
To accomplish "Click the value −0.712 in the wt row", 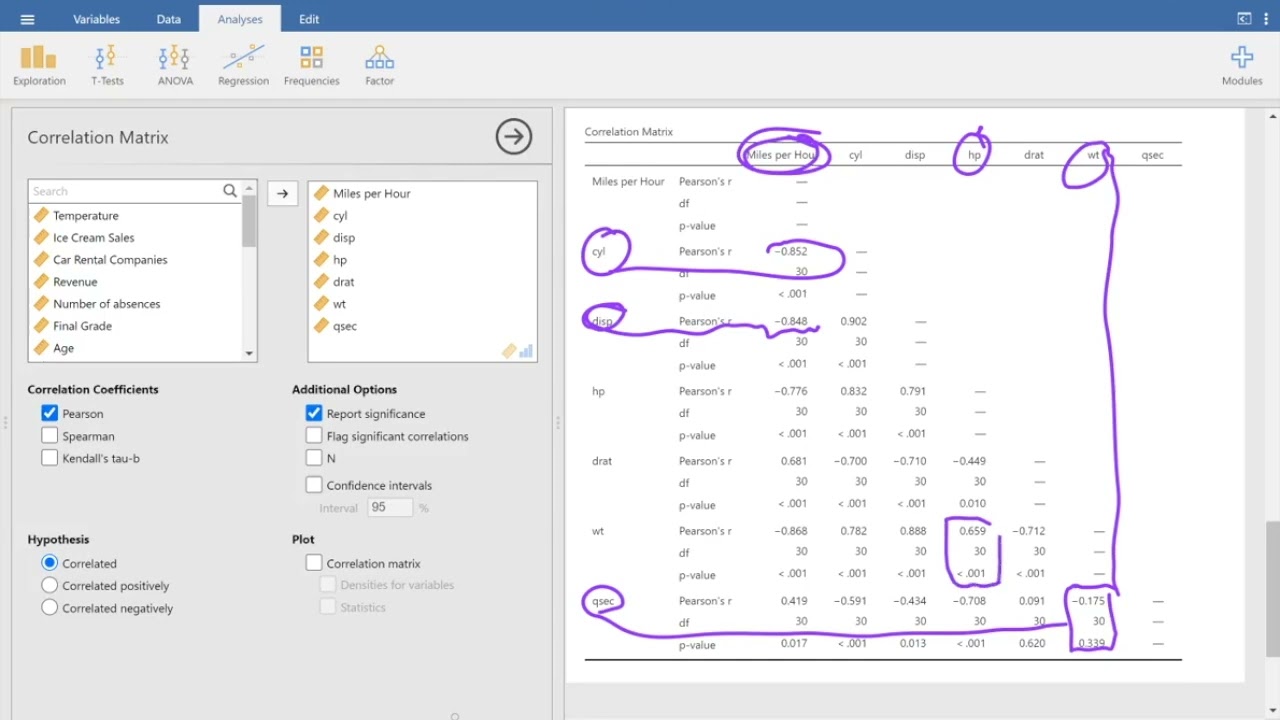I will (x=1028, y=531).
